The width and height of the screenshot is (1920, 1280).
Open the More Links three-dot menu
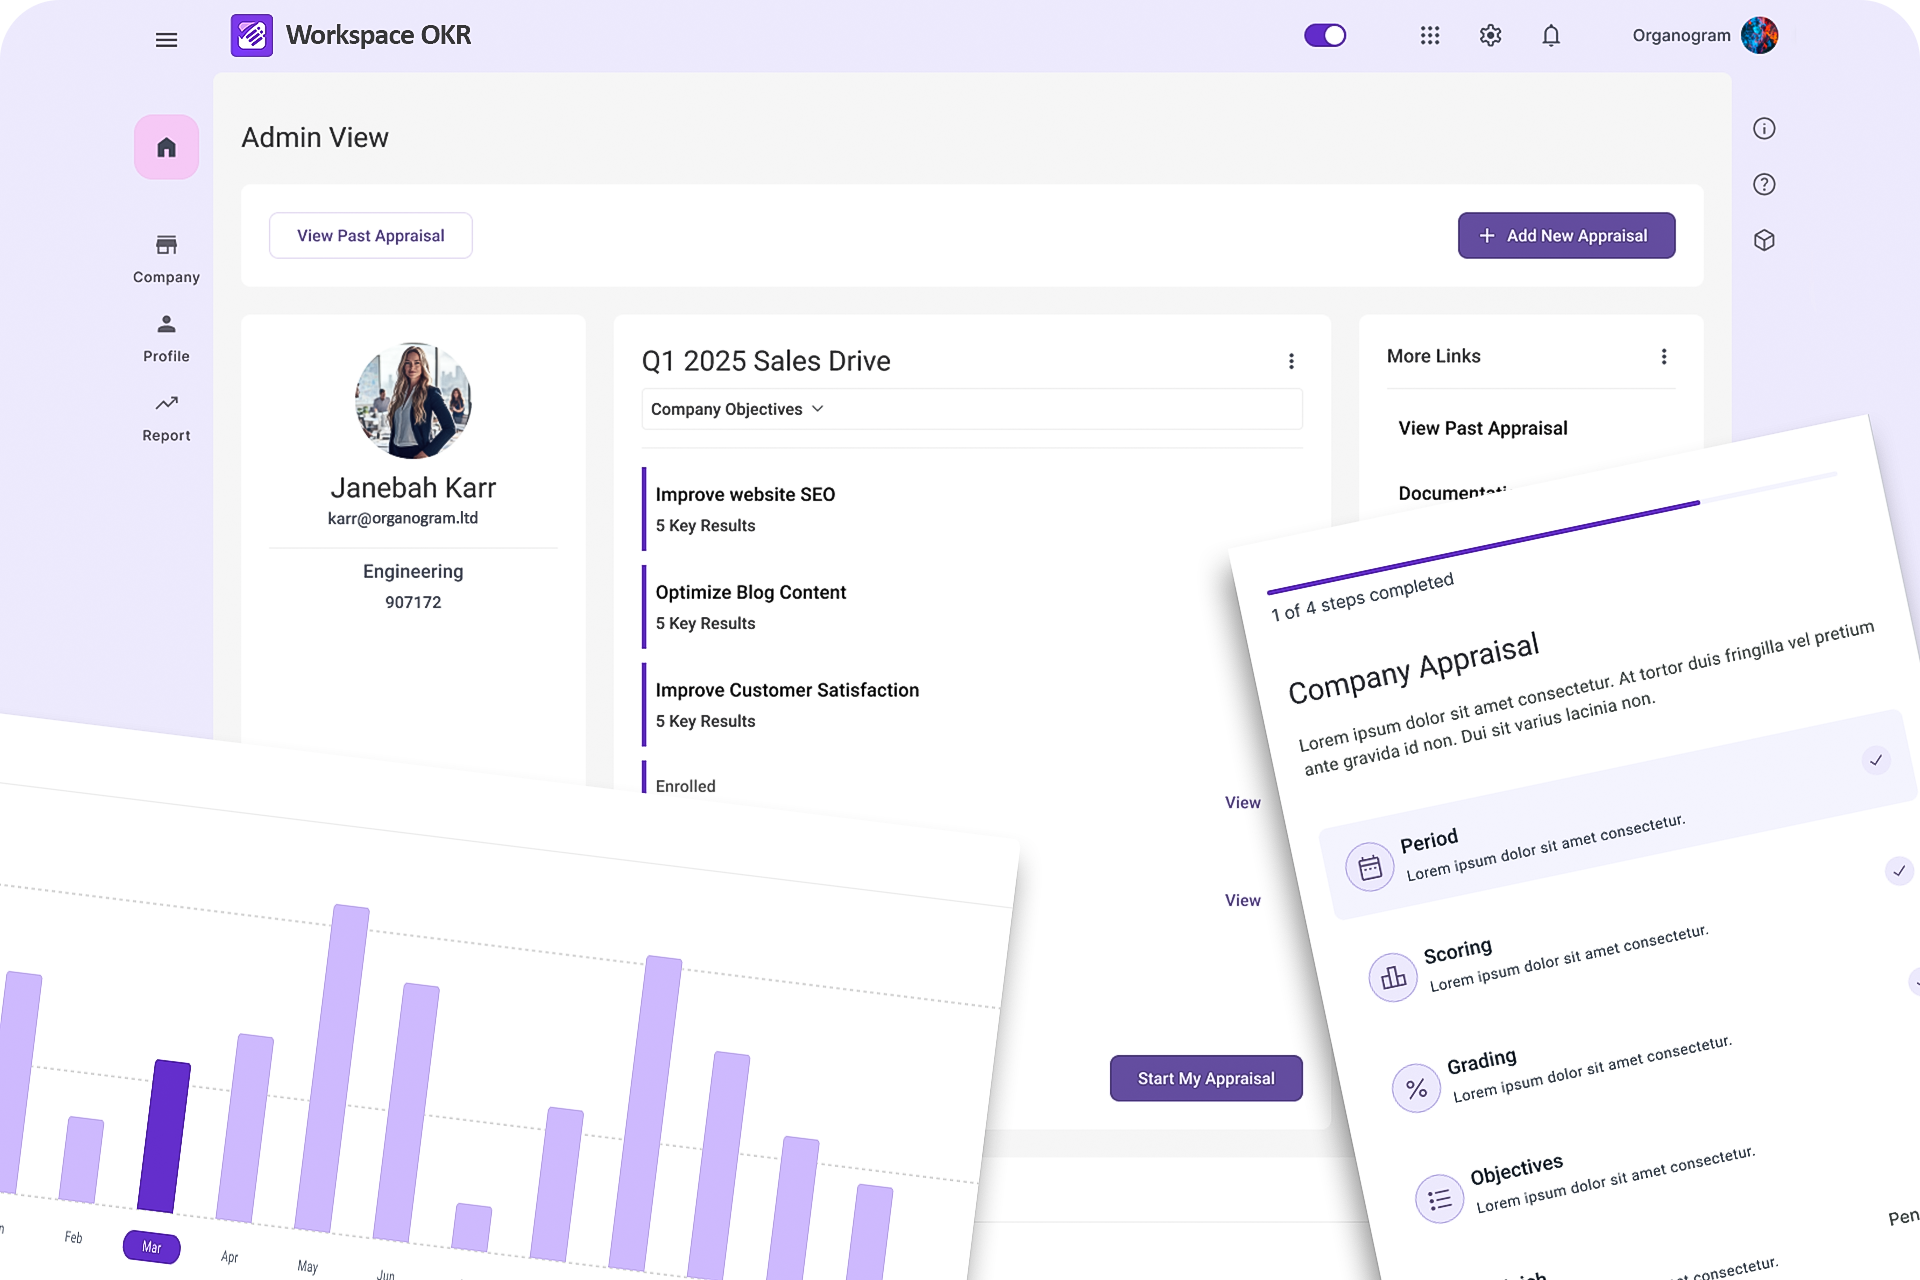coord(1664,356)
